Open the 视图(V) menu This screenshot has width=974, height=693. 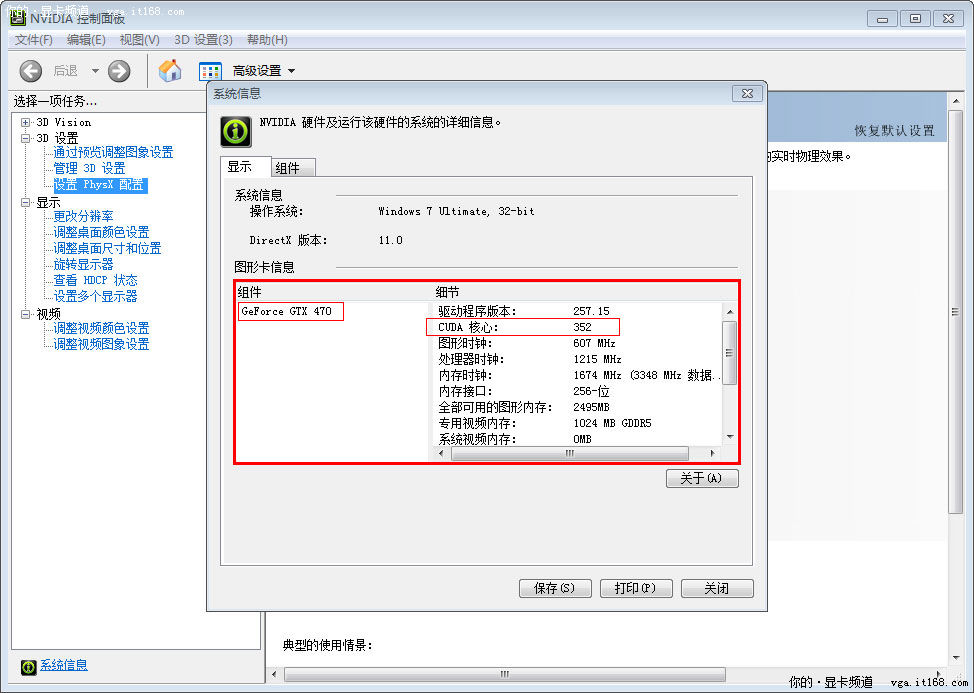coord(140,40)
